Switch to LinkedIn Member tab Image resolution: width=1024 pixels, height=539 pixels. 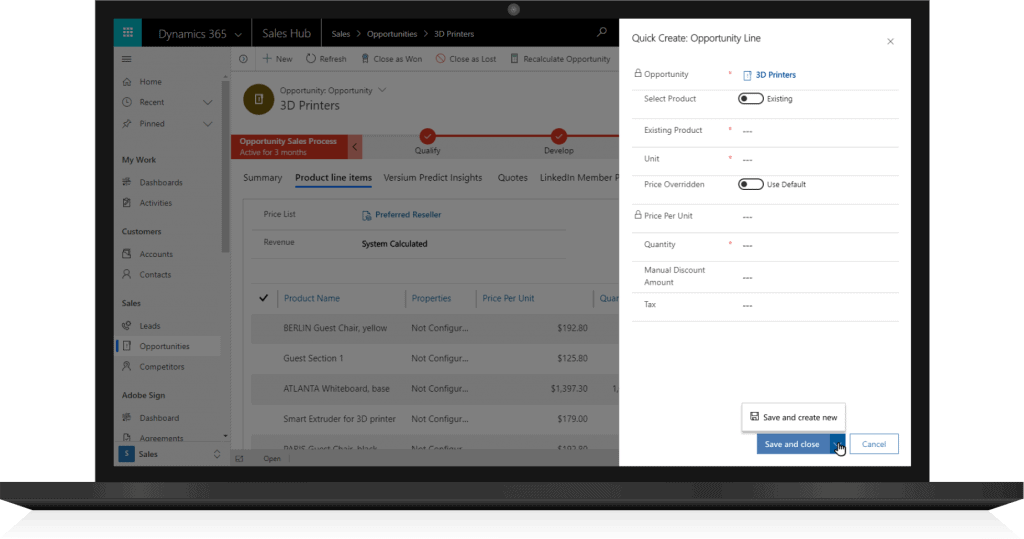coord(579,178)
